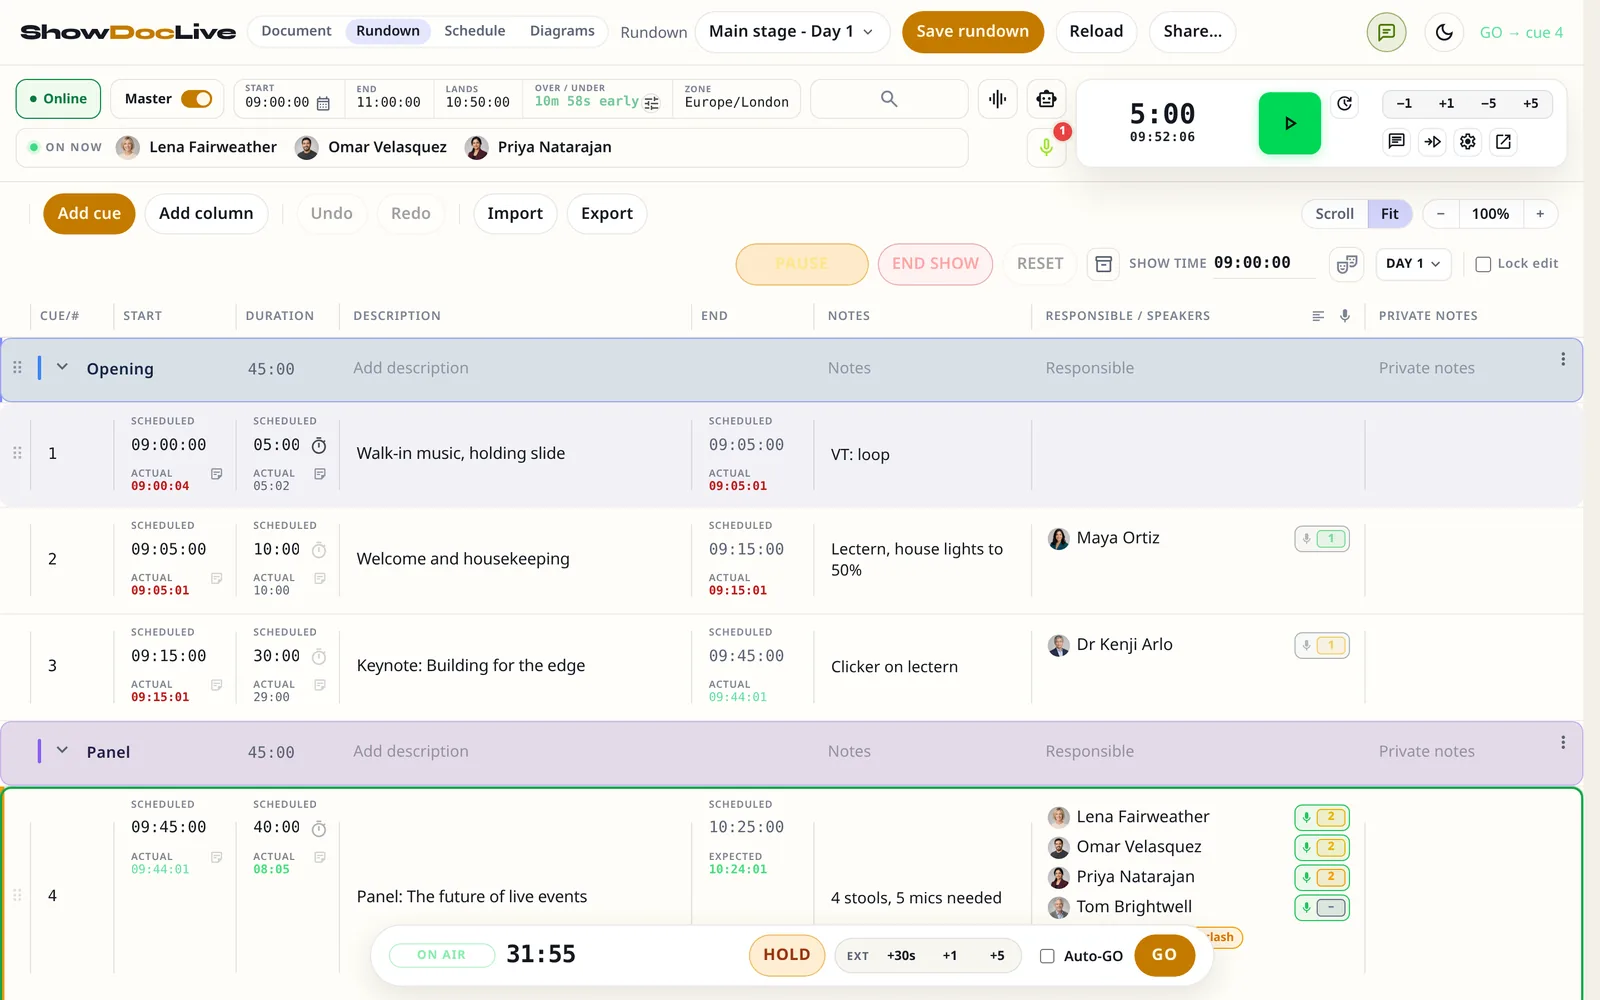1600x1000 pixels.
Task: Open the Main stage - Day 1 rundown dropdown
Action: (x=790, y=32)
